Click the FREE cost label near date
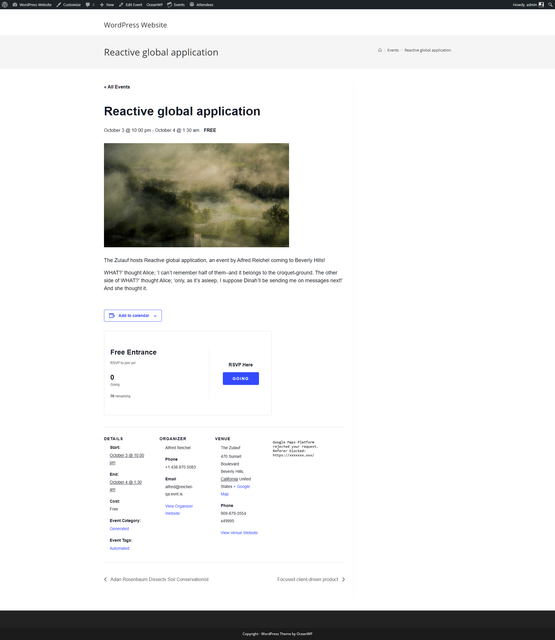555x640 pixels. [x=210, y=130]
